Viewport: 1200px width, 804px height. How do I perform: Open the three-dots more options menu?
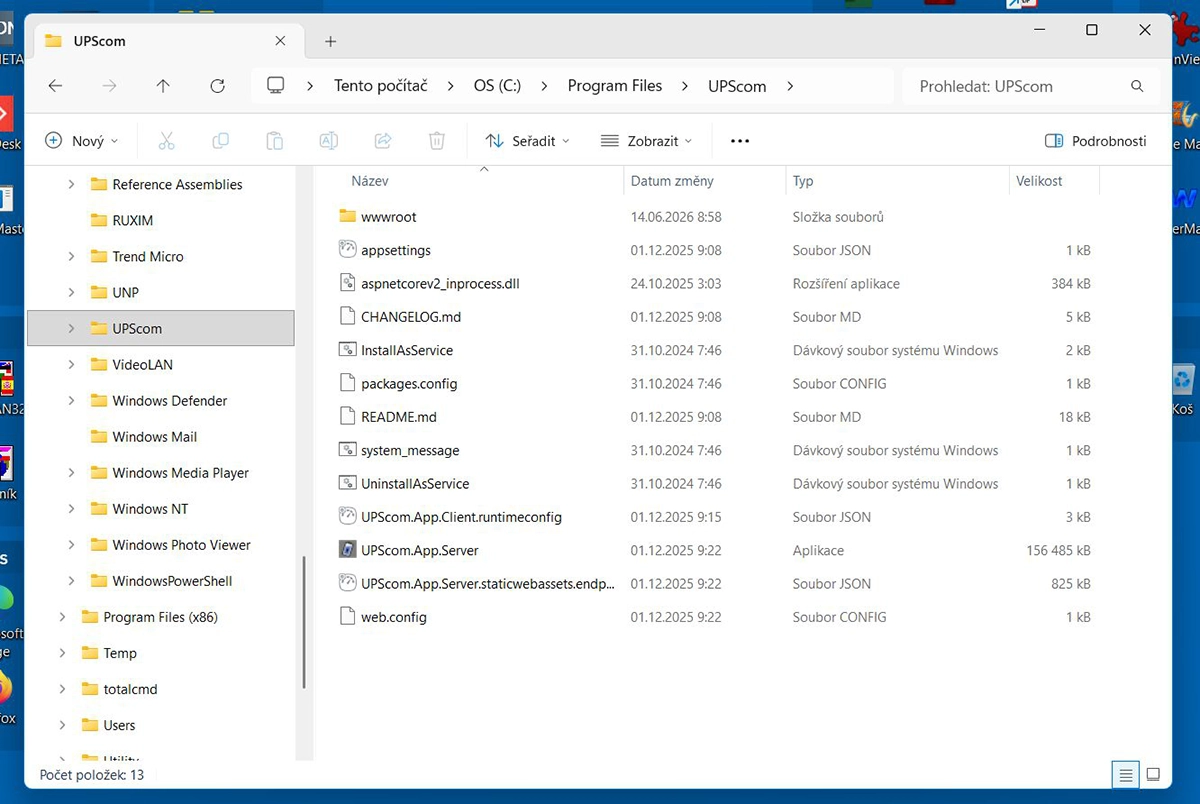pos(740,141)
